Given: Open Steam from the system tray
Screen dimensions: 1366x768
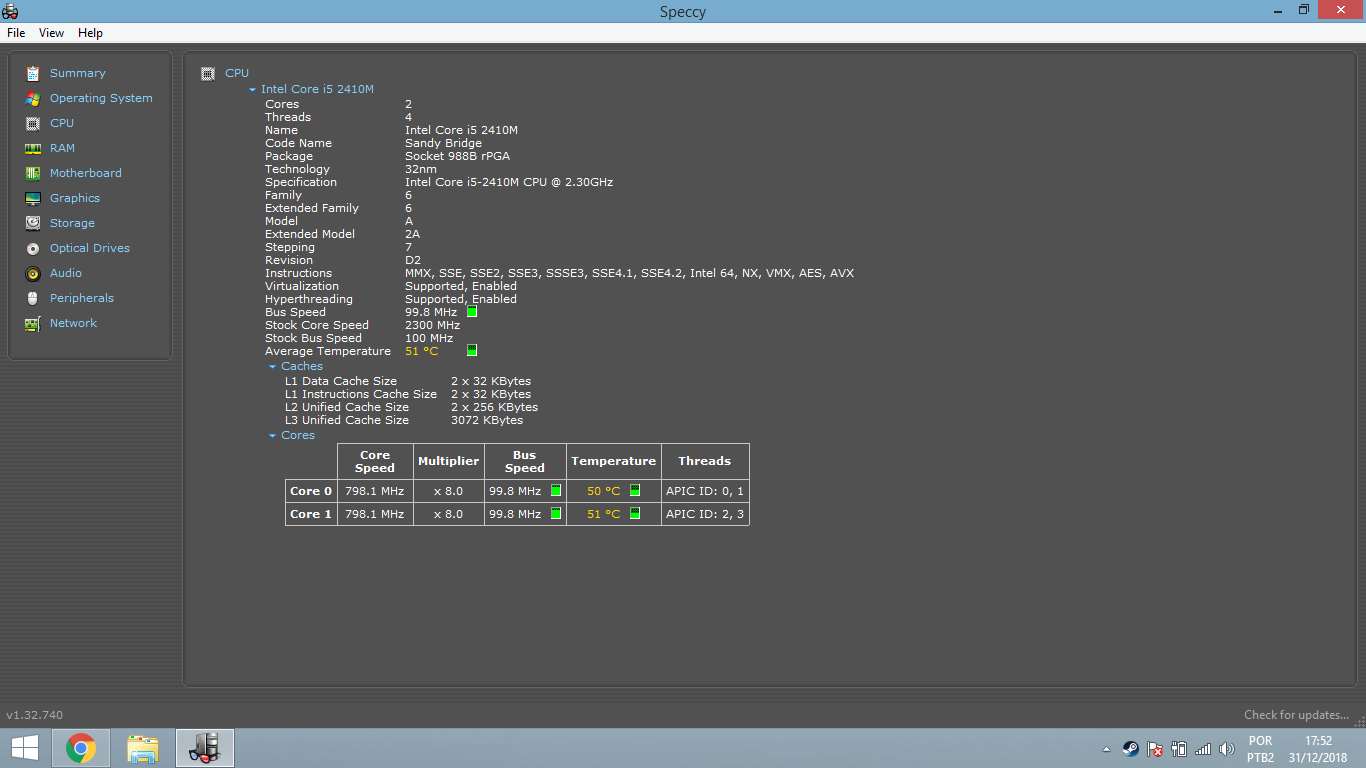Looking at the screenshot, I should click(1130, 749).
